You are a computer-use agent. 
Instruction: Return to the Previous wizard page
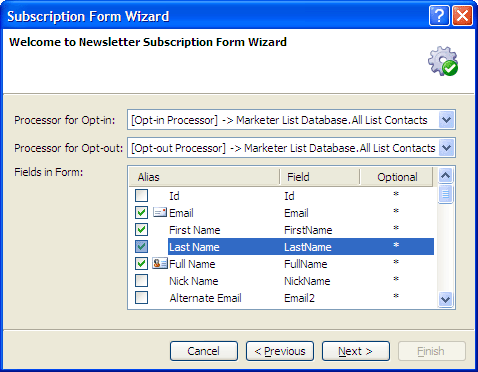click(280, 351)
